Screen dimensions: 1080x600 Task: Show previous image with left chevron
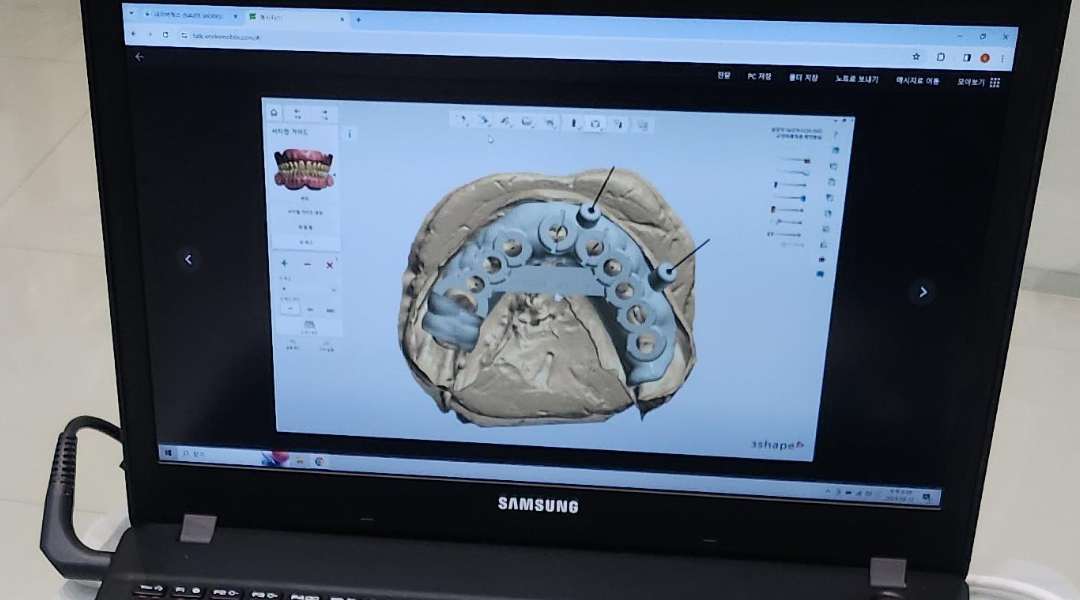188,260
